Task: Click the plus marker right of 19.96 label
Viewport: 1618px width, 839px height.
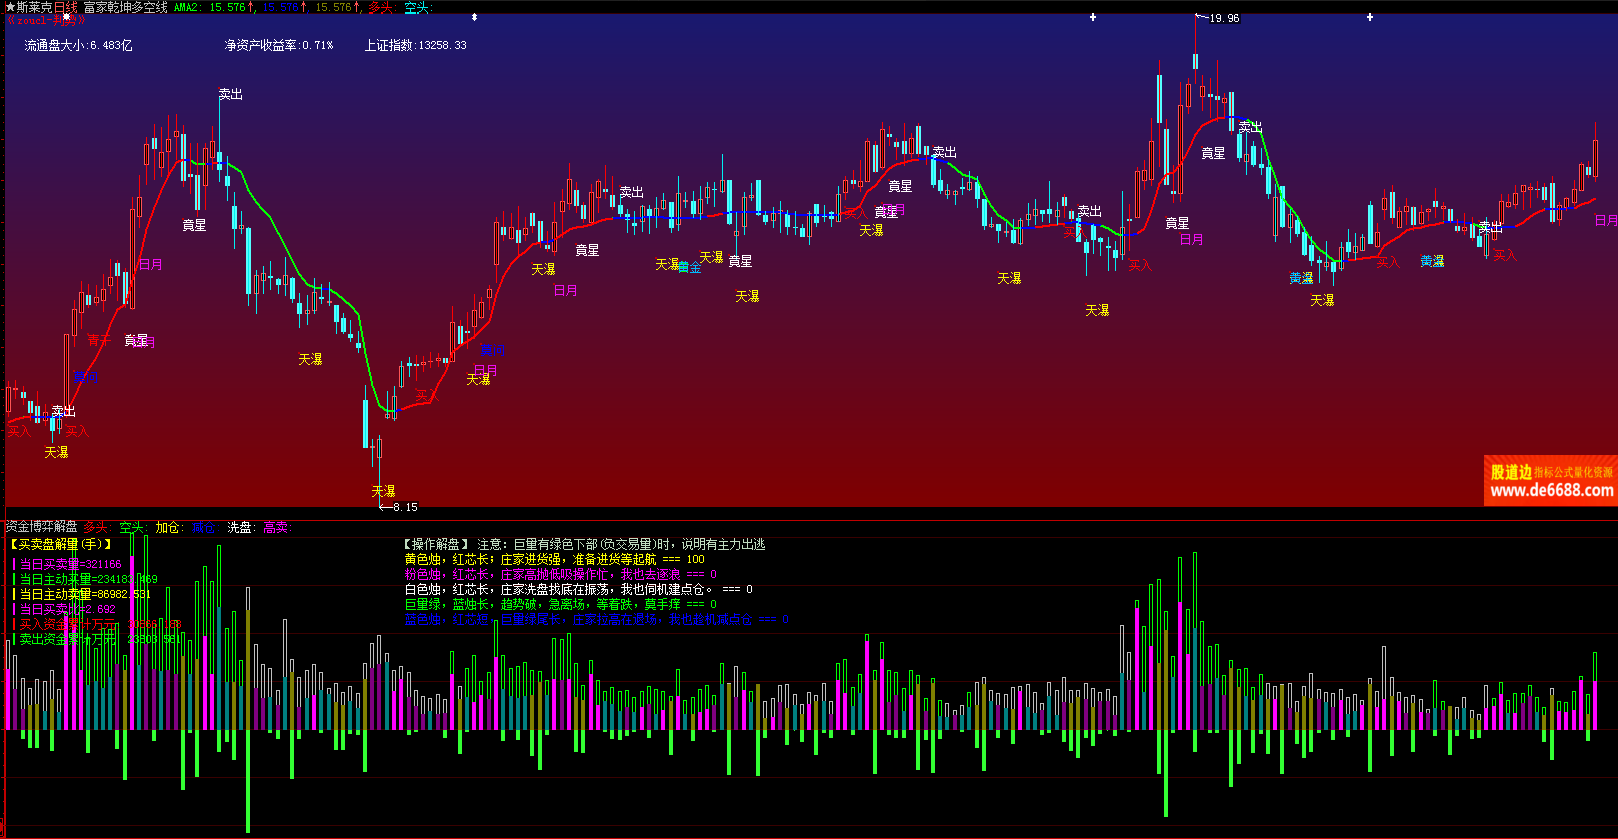Action: pos(1370,17)
